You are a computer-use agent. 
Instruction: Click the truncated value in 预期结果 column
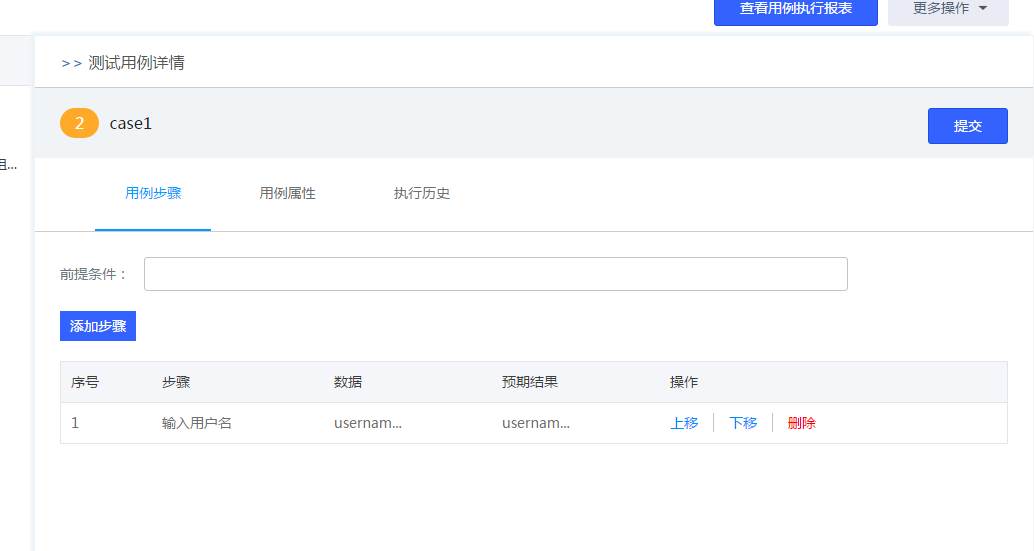(x=535, y=423)
